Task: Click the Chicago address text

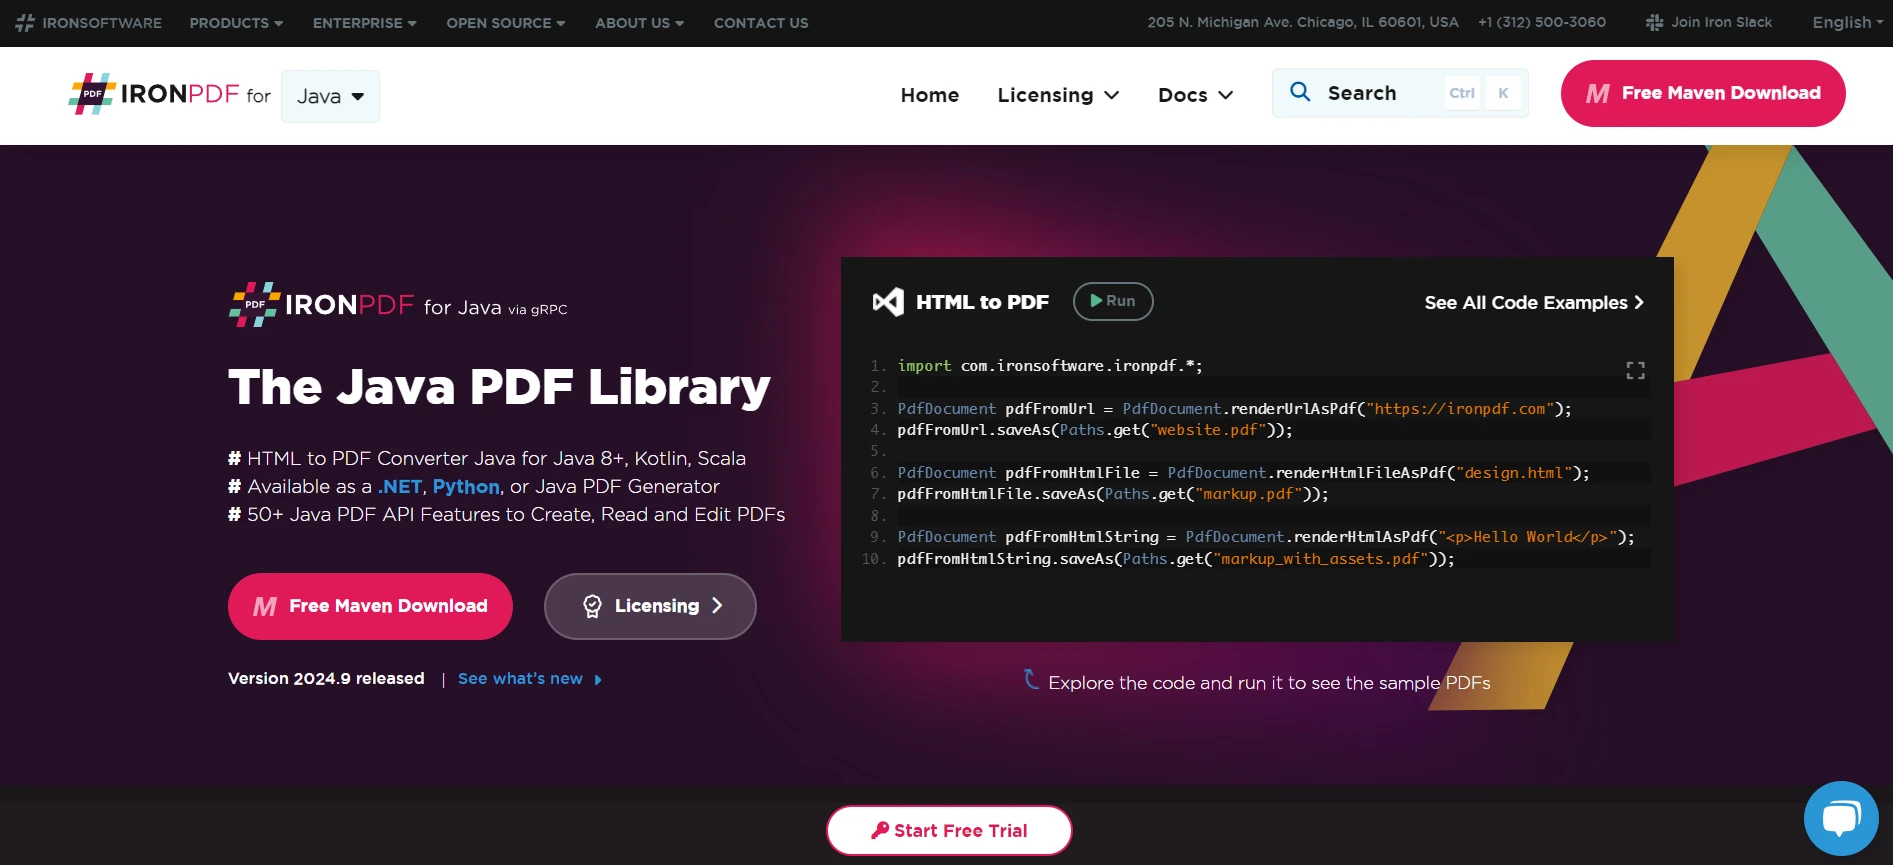Action: click(x=1303, y=22)
